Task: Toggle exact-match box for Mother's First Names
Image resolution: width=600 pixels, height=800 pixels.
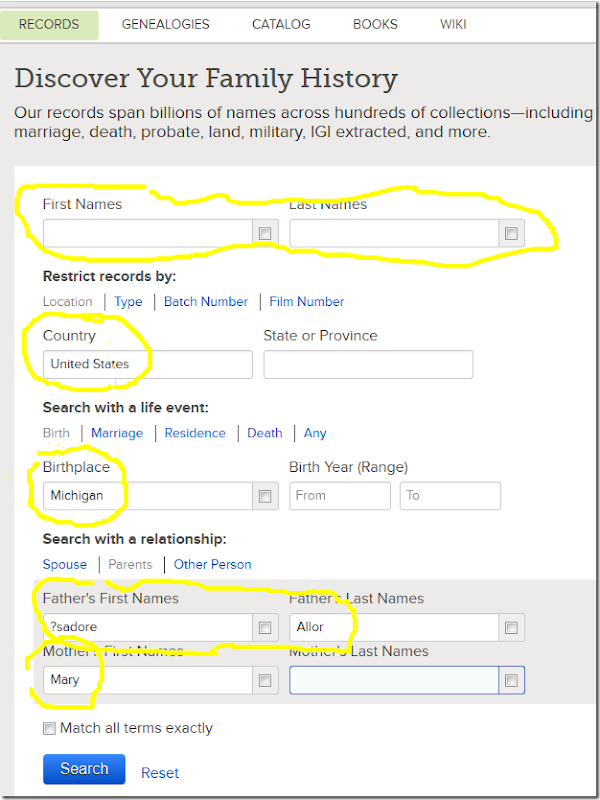Action: 265,680
